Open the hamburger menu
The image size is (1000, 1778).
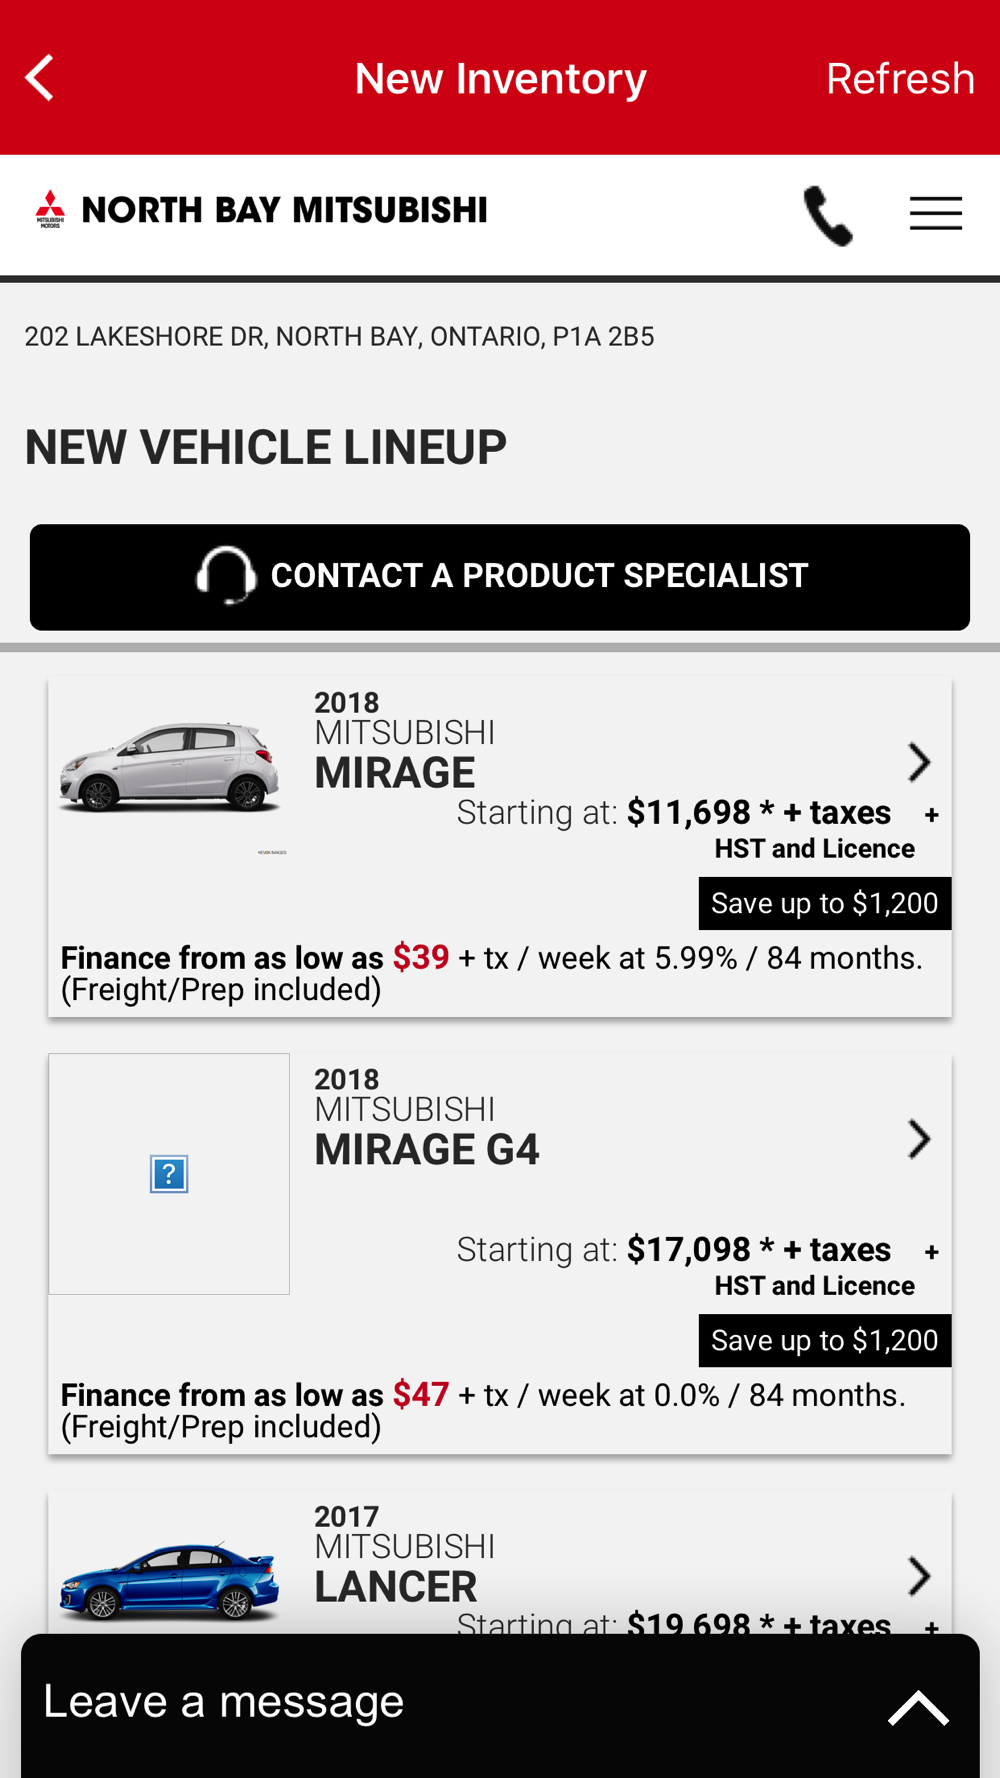click(x=935, y=213)
